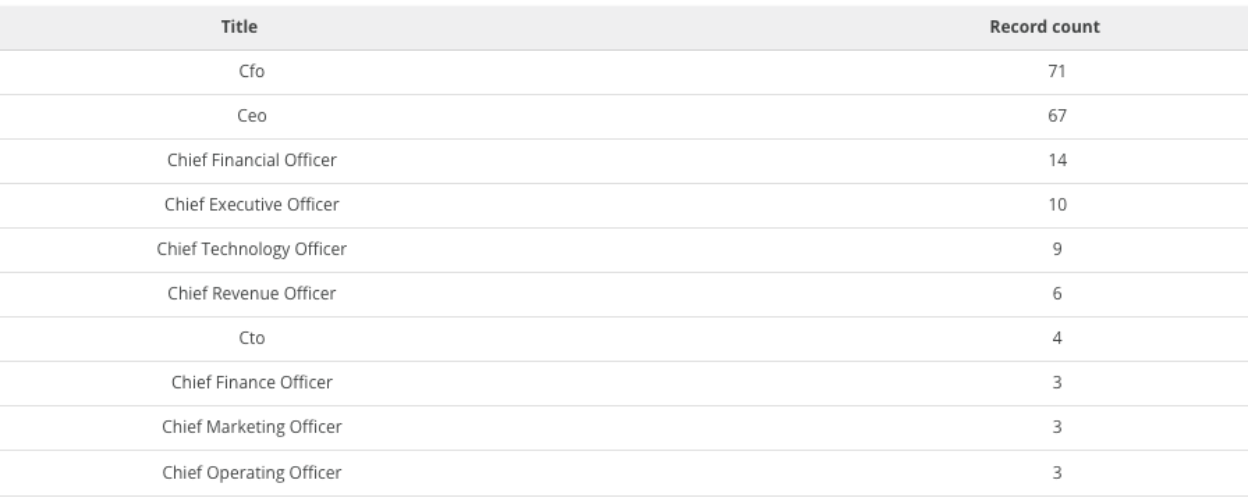1254x500 pixels.
Task: Click the record count value 6
Action: tap(1058, 293)
